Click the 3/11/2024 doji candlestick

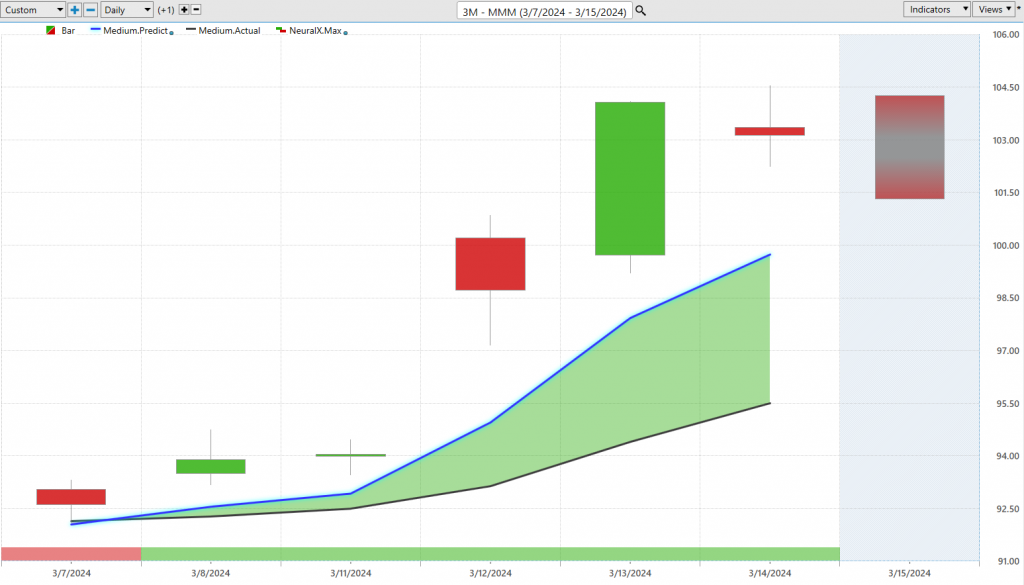[351, 455]
